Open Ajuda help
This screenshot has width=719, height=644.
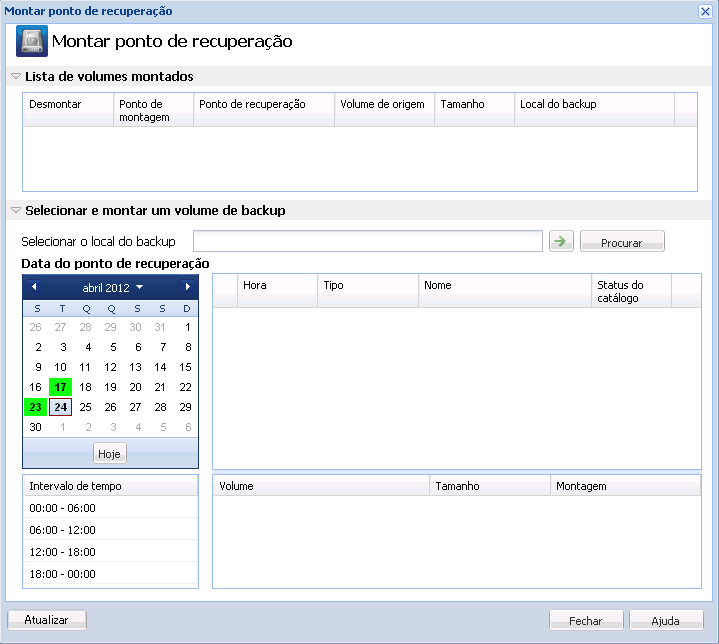(x=666, y=621)
